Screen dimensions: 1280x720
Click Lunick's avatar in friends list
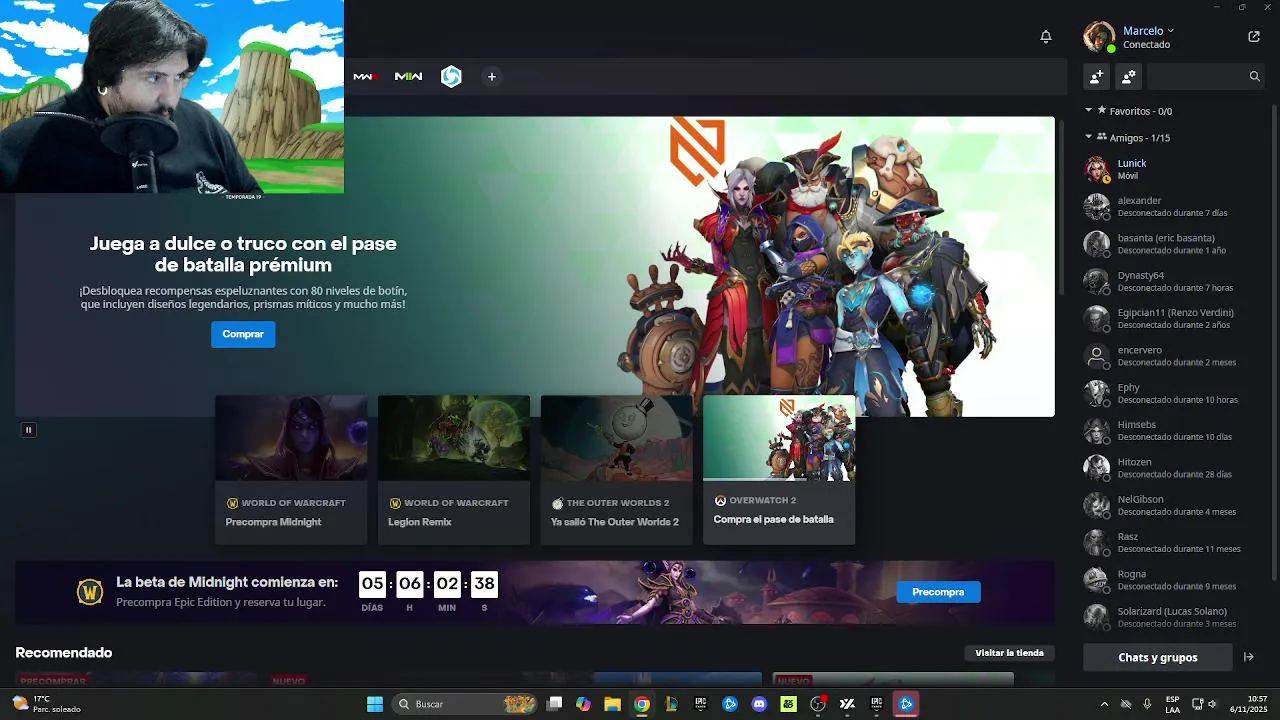pos(1097,169)
